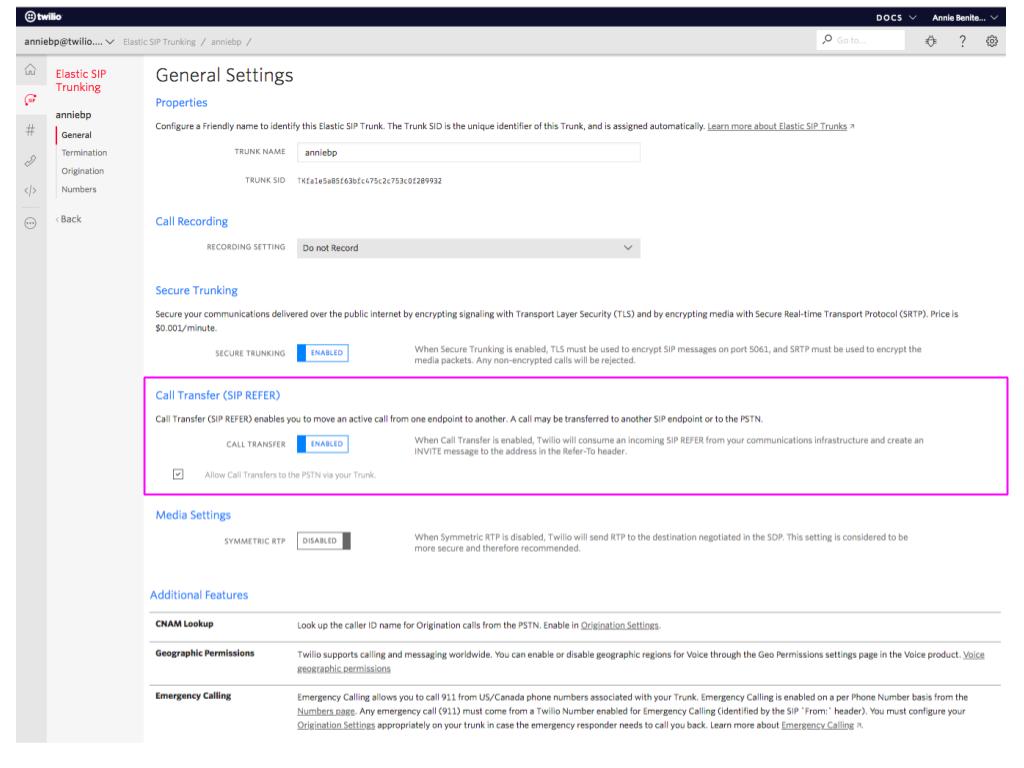
Task: Open the Numbers section
Action: [x=79, y=189]
